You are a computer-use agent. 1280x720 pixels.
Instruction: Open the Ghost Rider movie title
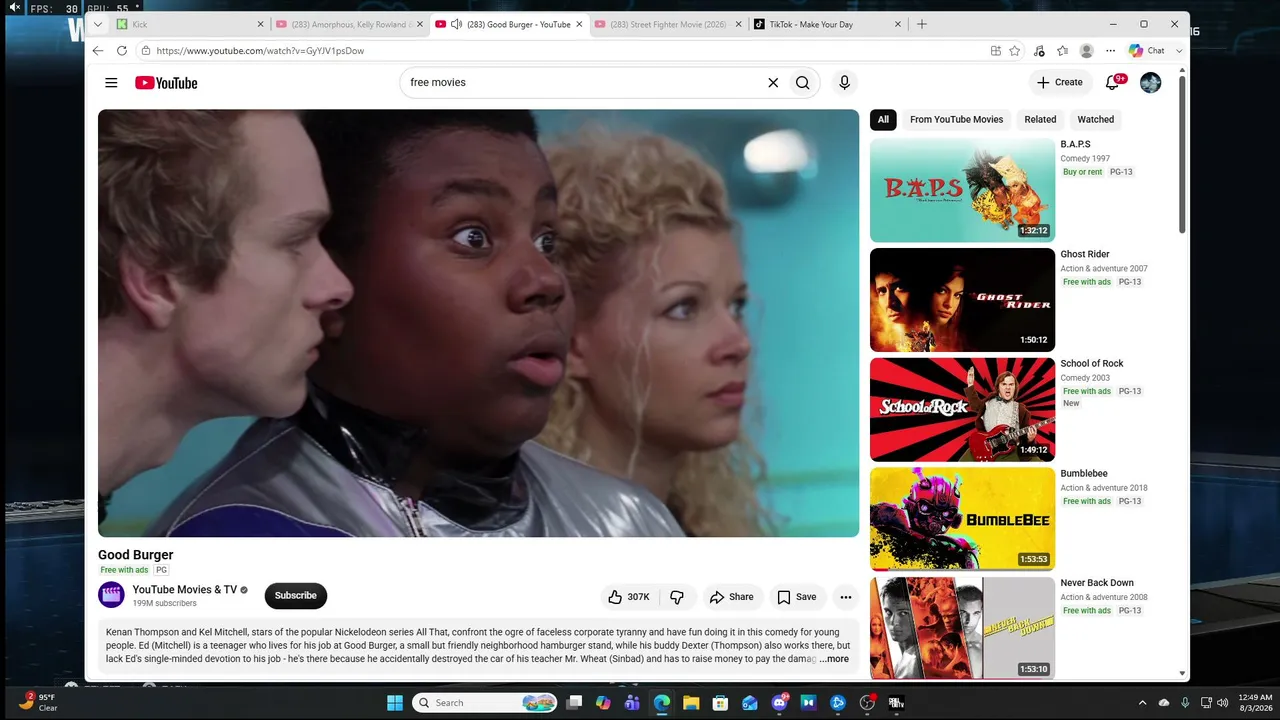point(1085,254)
